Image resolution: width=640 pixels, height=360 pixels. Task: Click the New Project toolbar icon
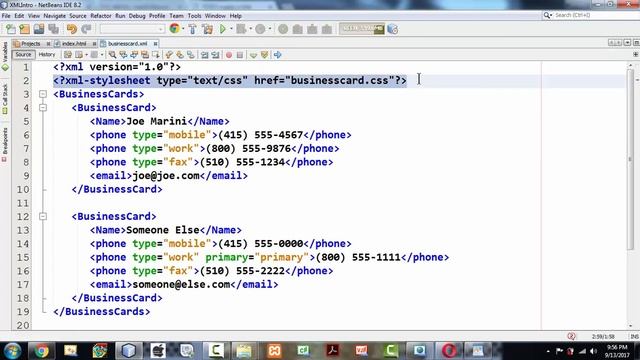(x=24, y=29)
